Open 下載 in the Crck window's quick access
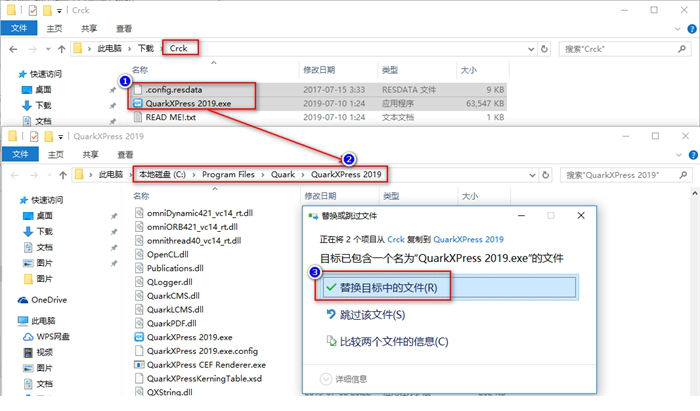The width and height of the screenshot is (700, 411). click(x=43, y=105)
